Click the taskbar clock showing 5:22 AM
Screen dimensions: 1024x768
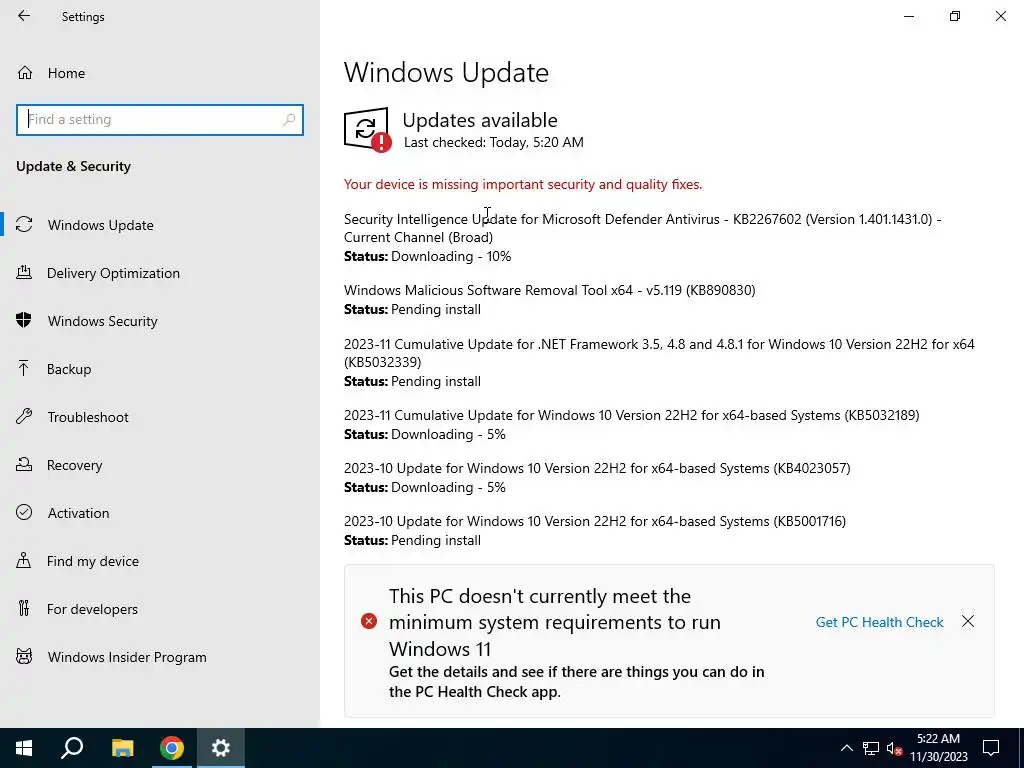938,748
